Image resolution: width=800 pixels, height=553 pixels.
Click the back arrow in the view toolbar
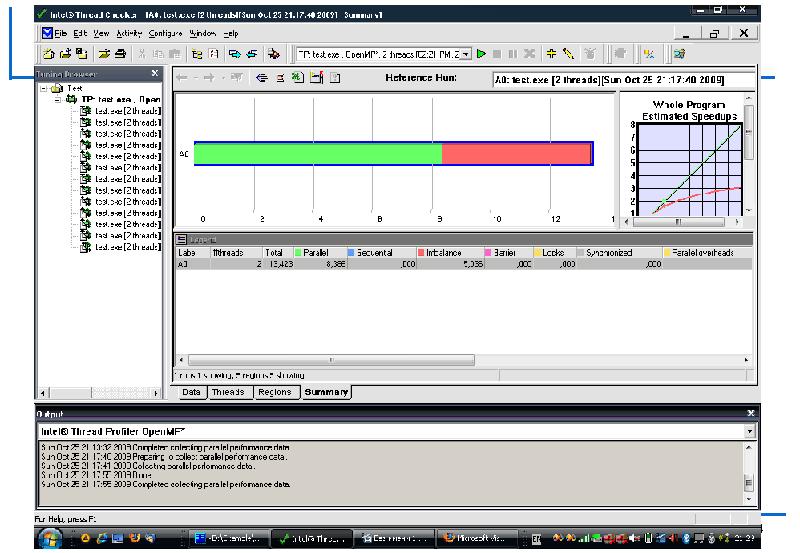click(x=183, y=78)
